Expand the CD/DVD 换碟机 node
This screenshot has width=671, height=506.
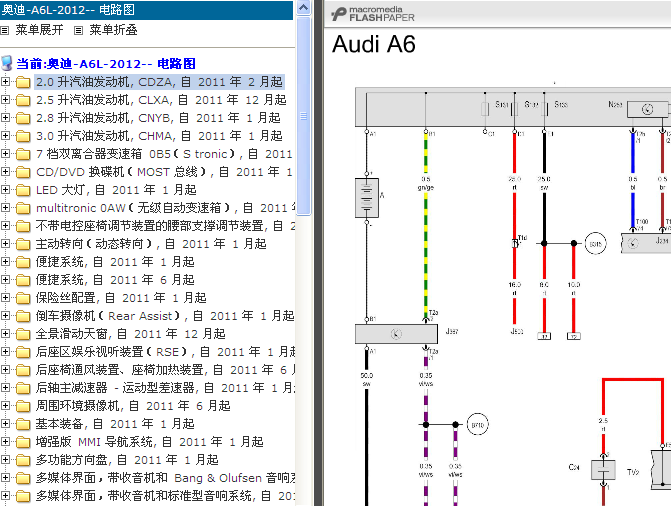(x=5, y=171)
